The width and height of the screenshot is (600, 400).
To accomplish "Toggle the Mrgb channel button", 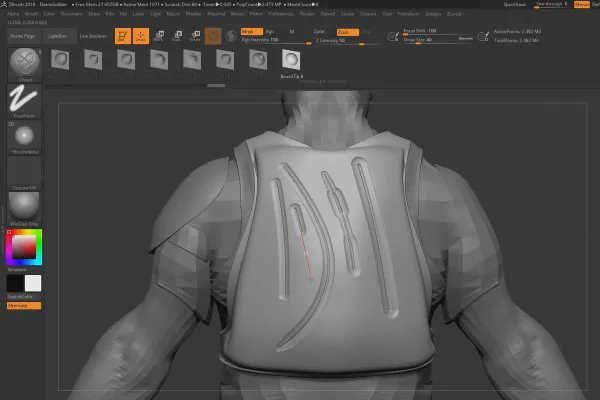I will 251,32.
